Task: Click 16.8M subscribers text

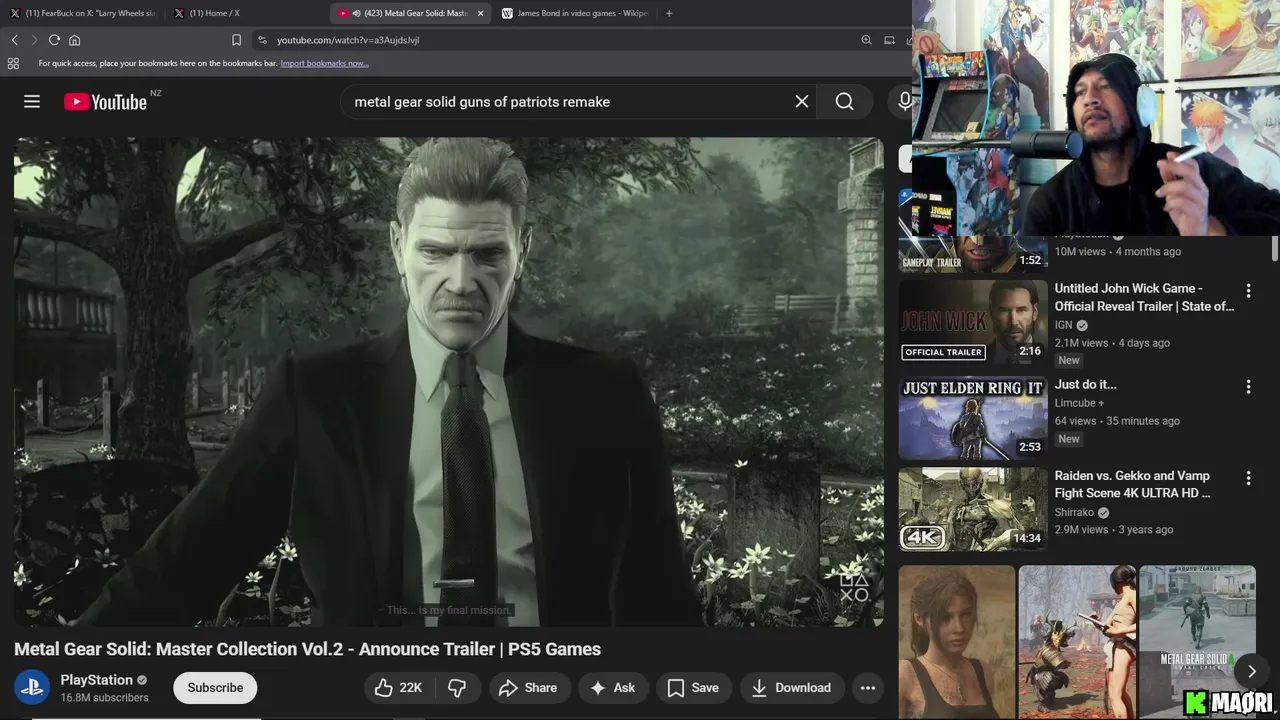Action: 104,698
